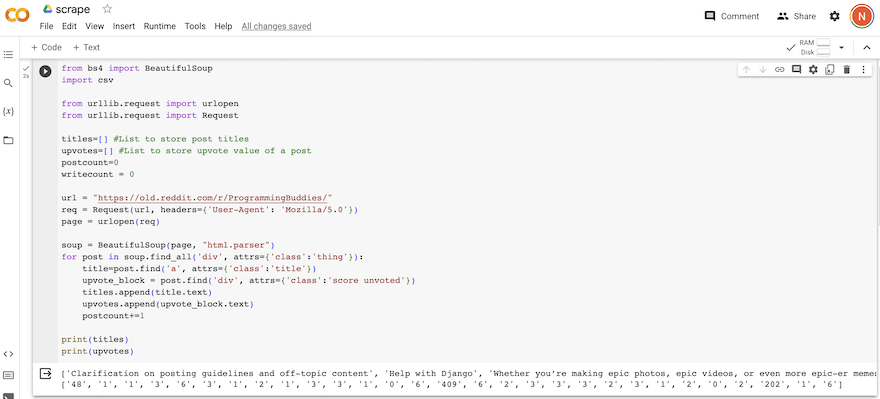Viewport: 880px width, 399px height.
Task: Click inside the 'import csv' code line
Action: click(x=88, y=80)
